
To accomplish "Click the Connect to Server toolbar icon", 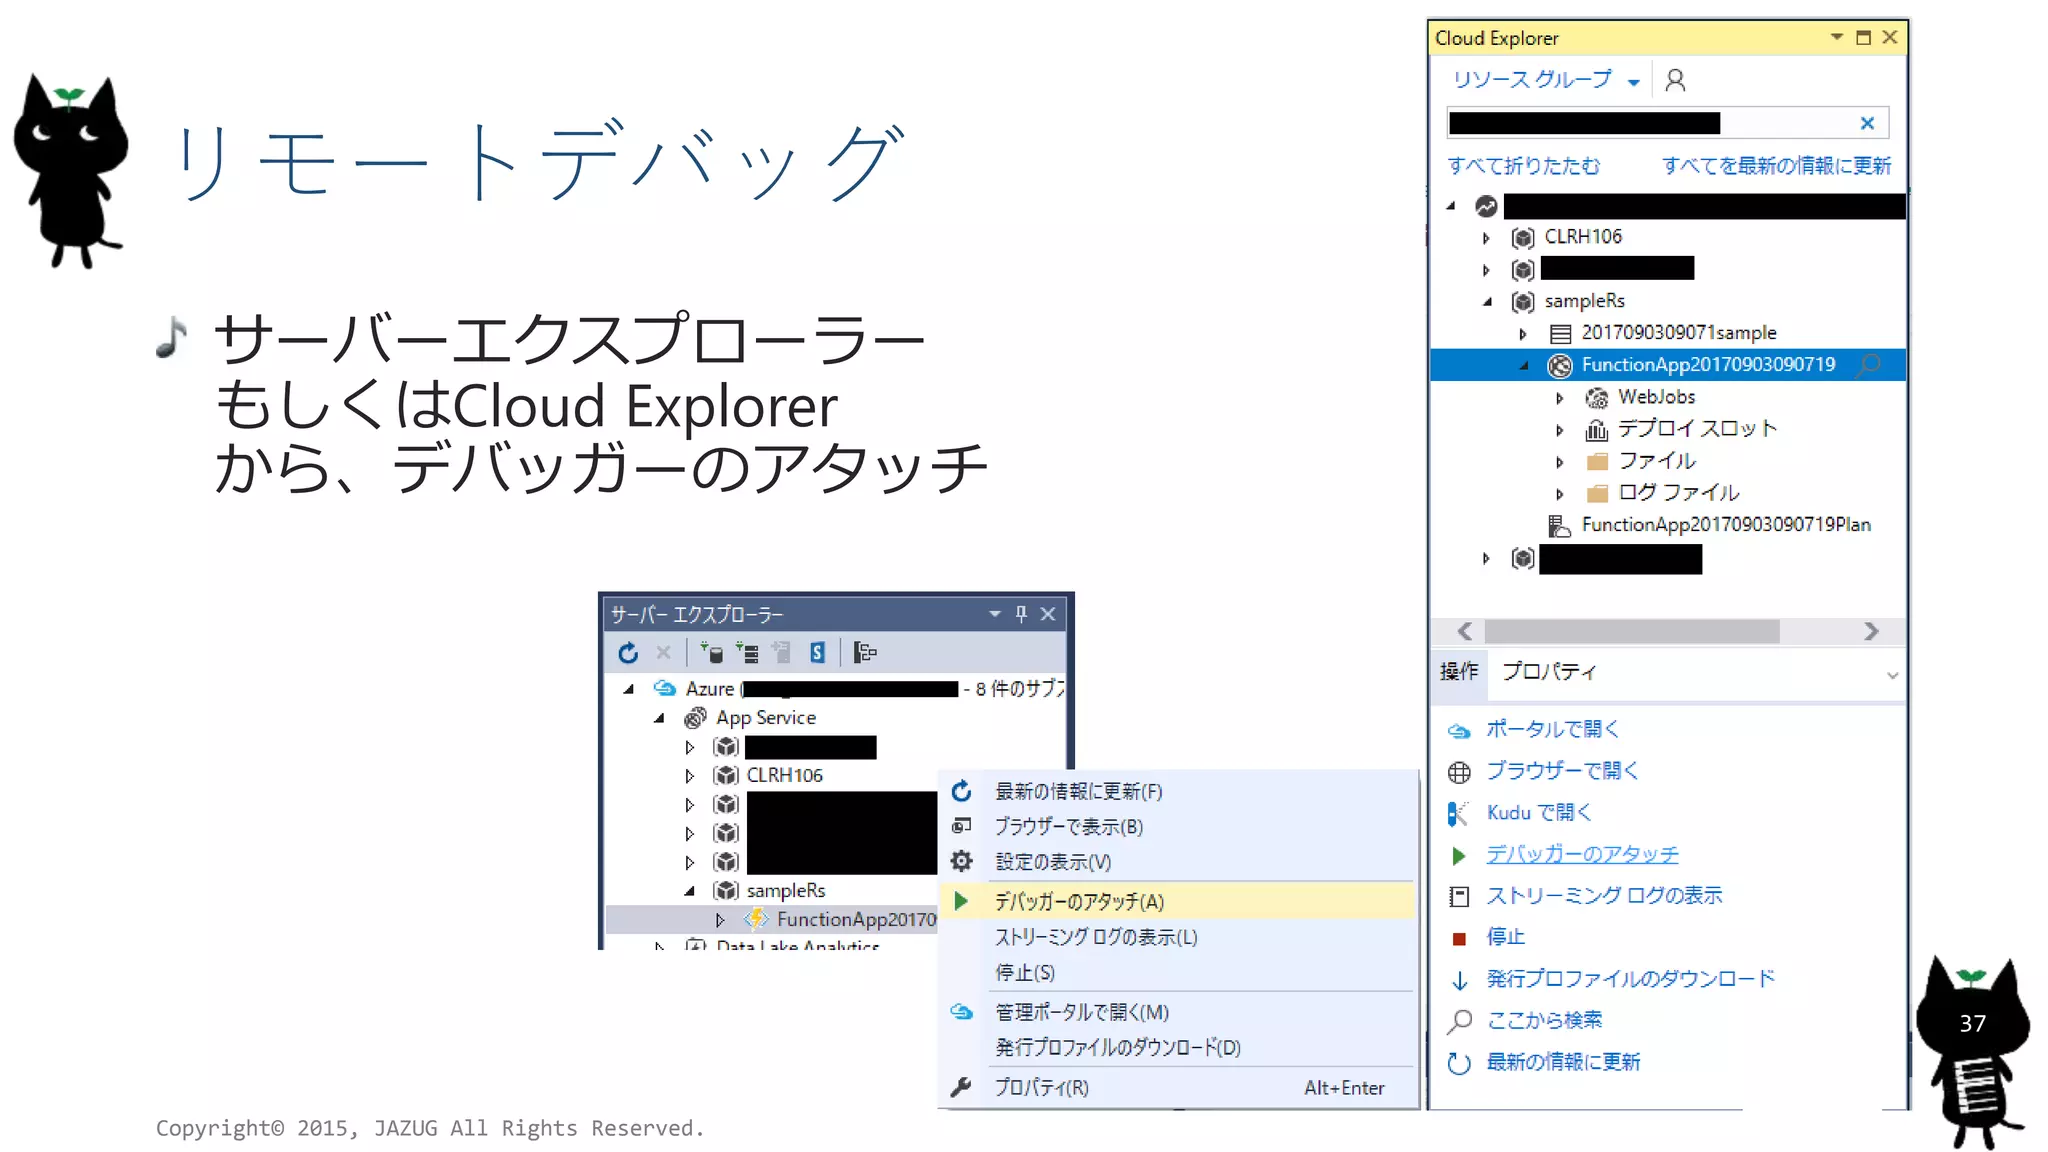I will [747, 653].
